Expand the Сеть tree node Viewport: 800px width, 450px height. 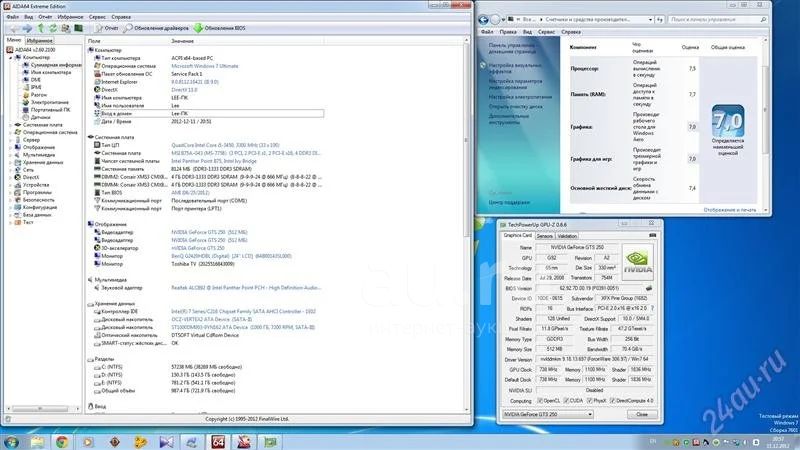(x=10, y=170)
